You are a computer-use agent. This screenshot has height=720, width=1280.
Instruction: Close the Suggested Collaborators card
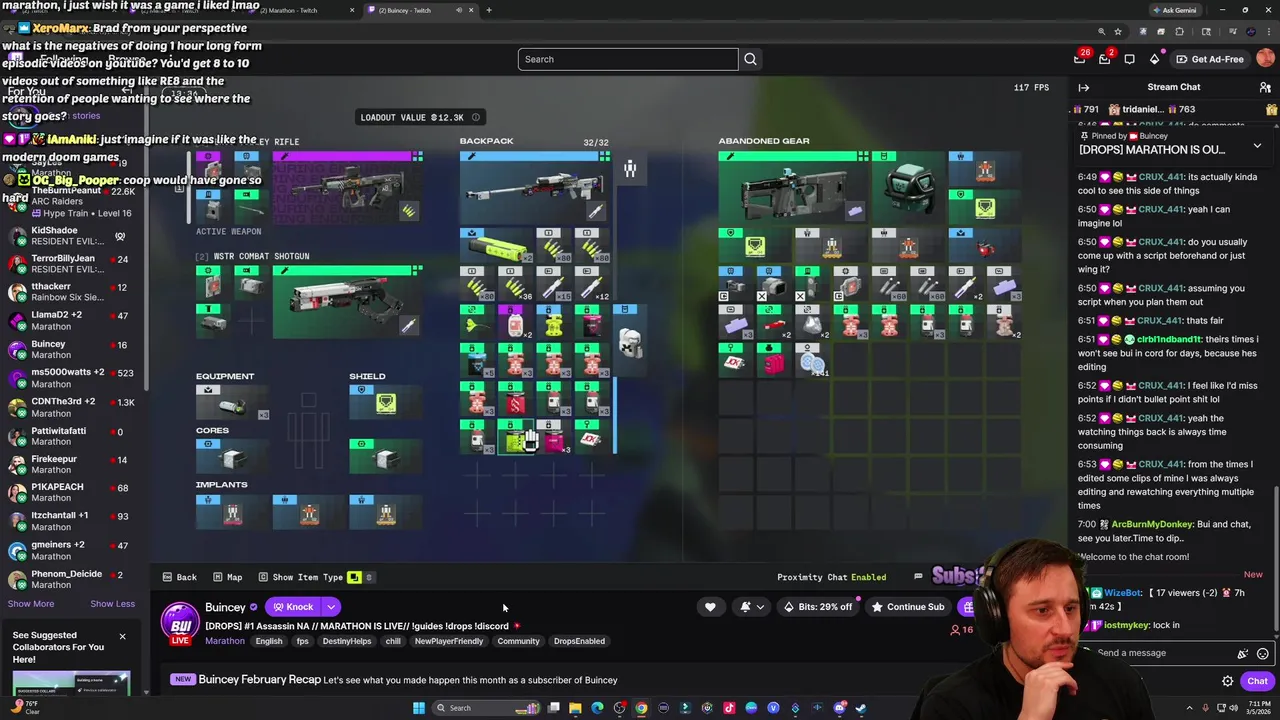(x=122, y=637)
